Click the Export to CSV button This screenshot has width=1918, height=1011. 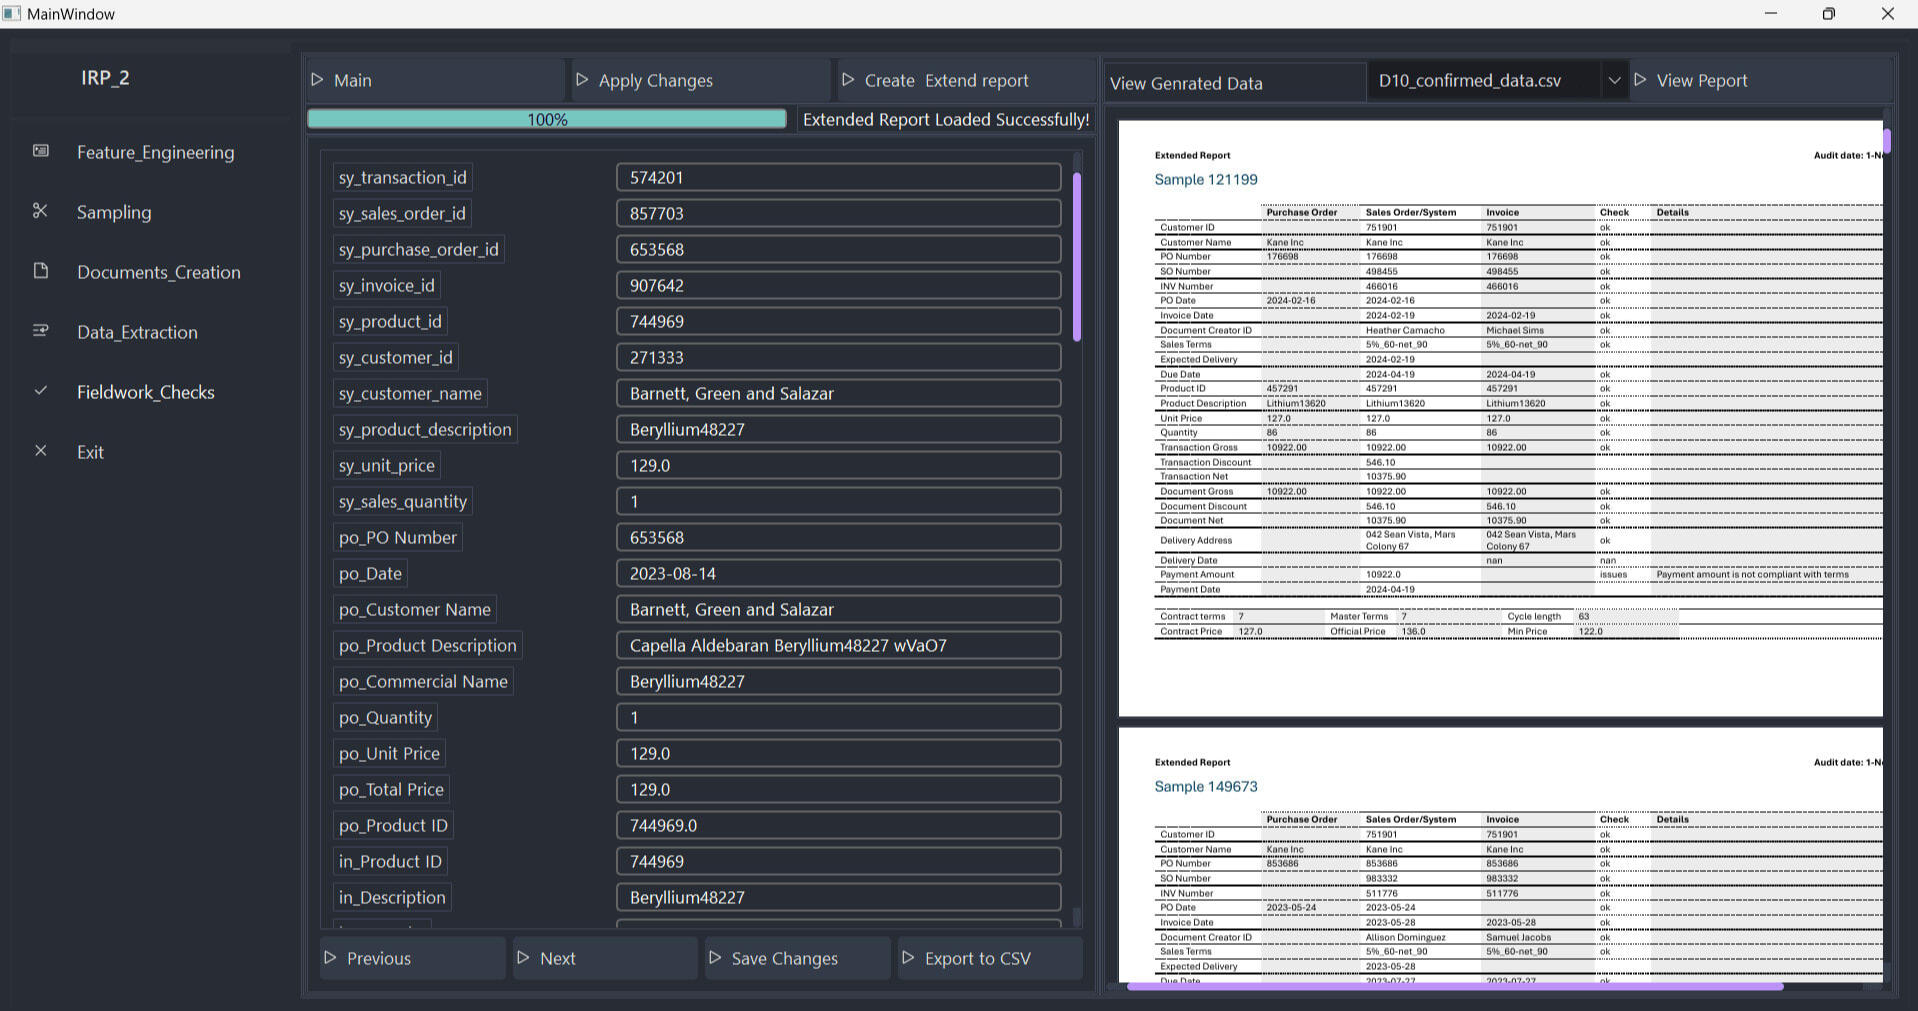tap(988, 957)
